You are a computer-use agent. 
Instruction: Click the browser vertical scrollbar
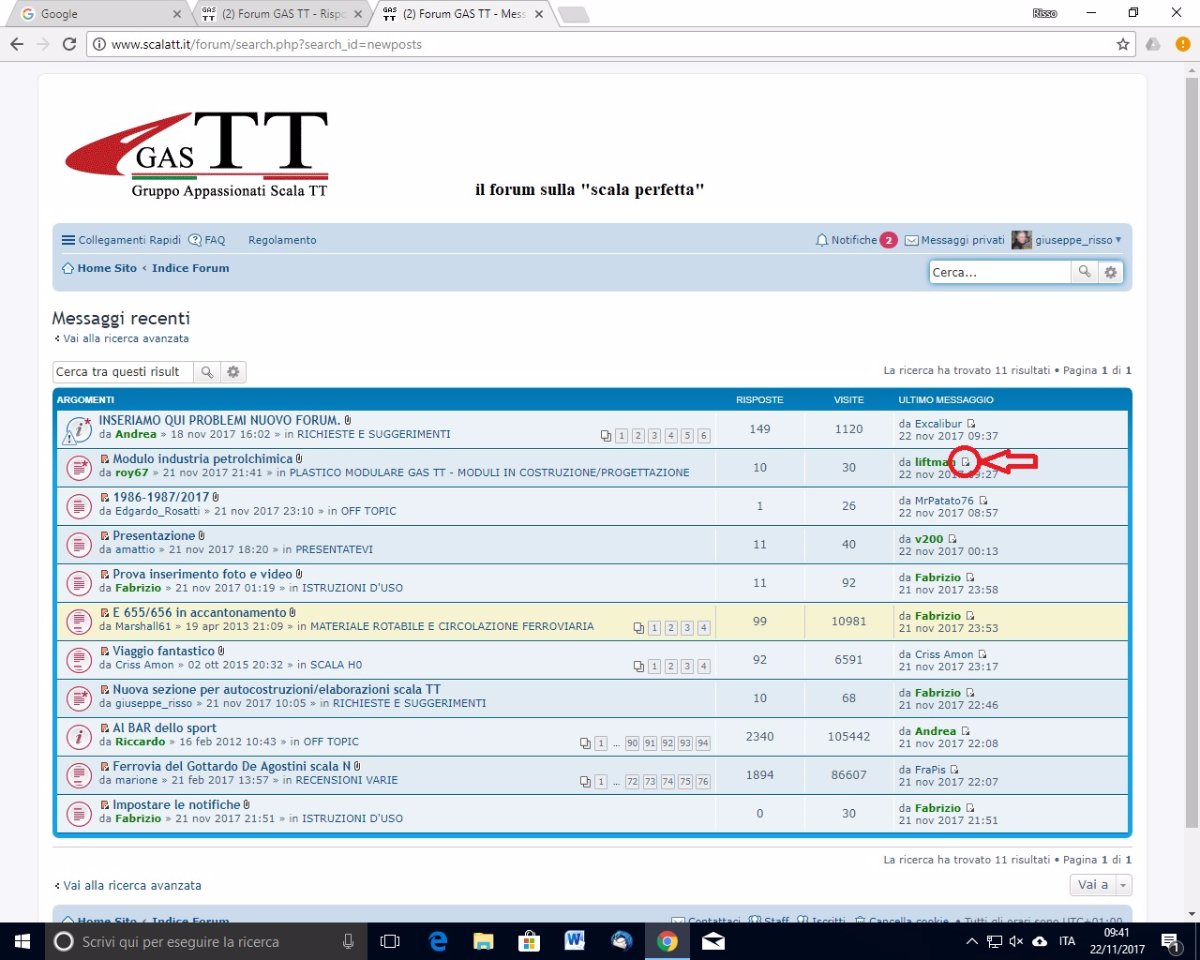coord(1191,450)
